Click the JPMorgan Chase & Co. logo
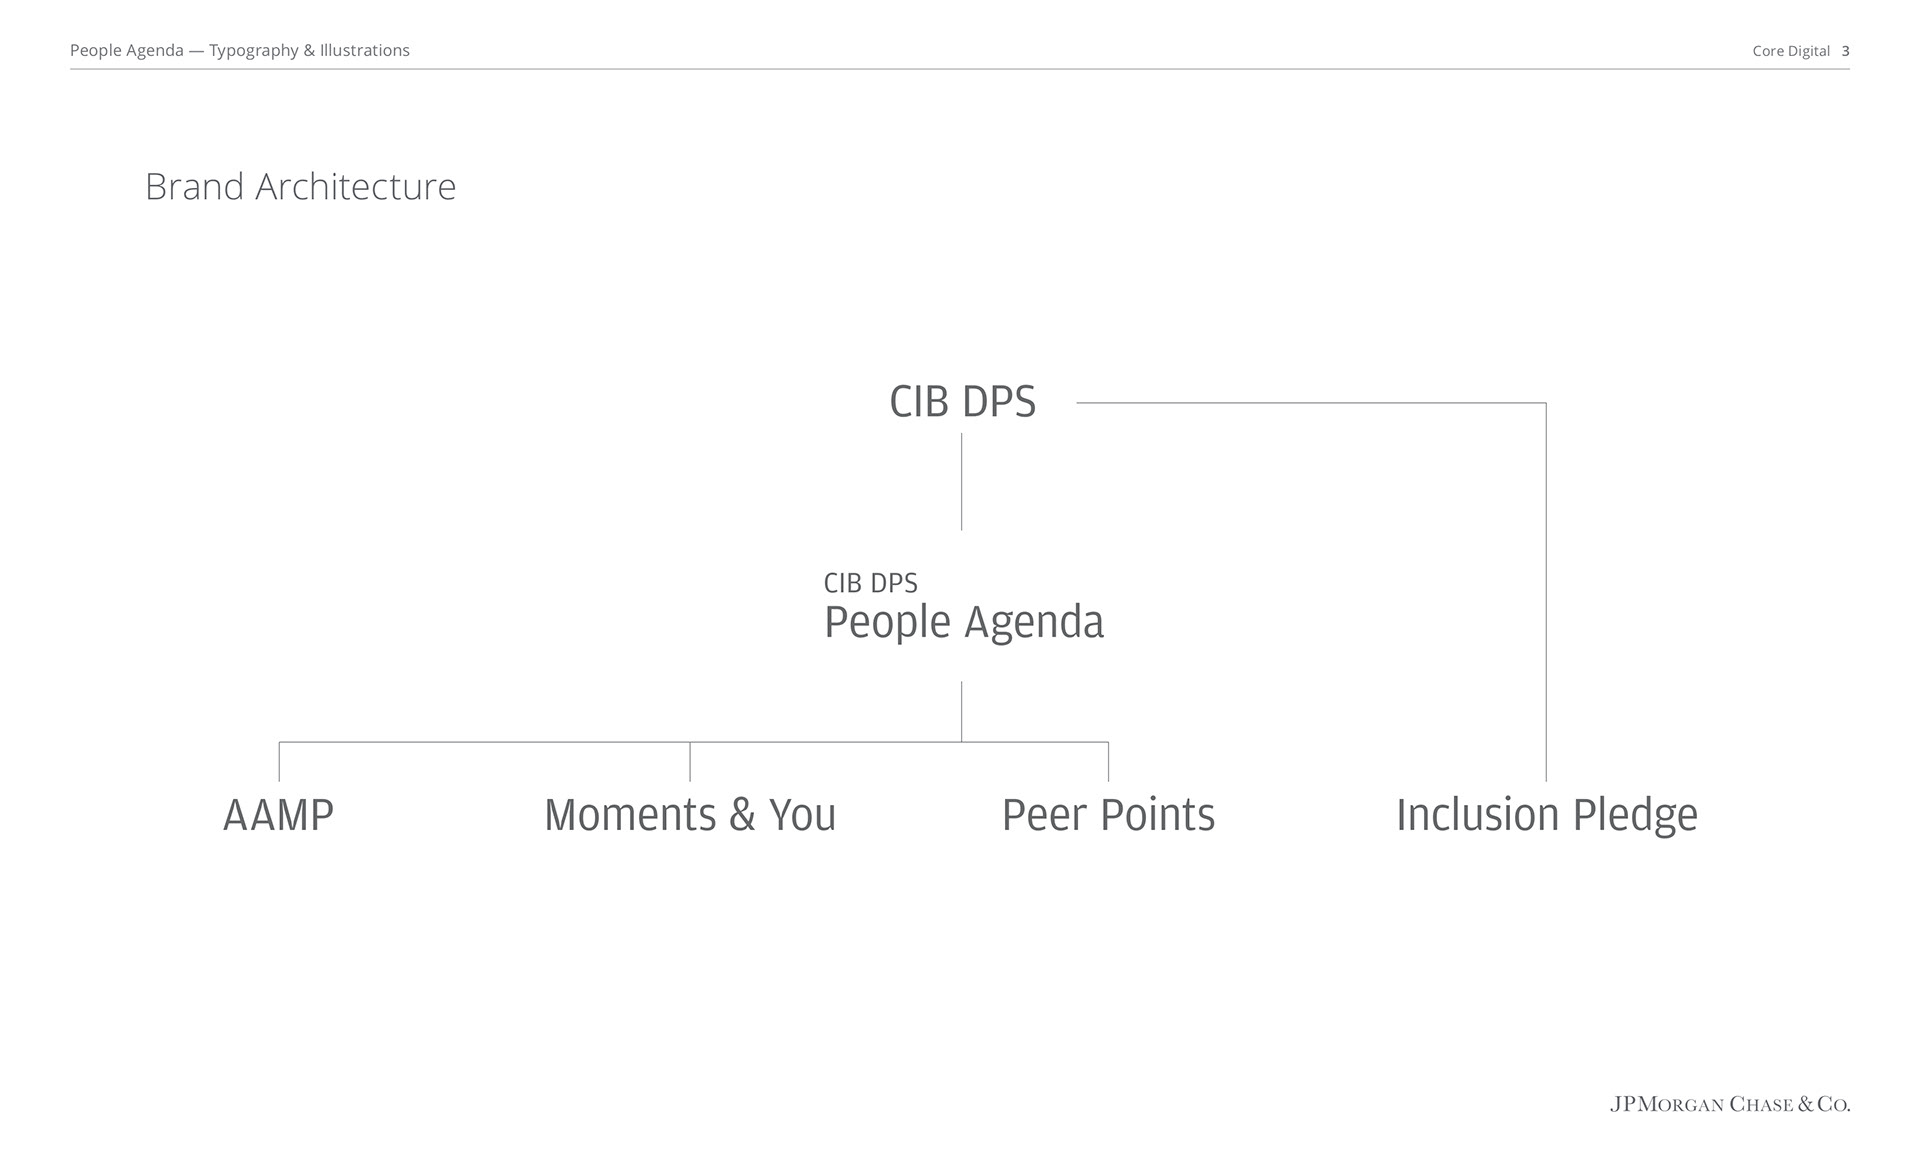This screenshot has height=1165, width=1920. click(x=1730, y=1104)
